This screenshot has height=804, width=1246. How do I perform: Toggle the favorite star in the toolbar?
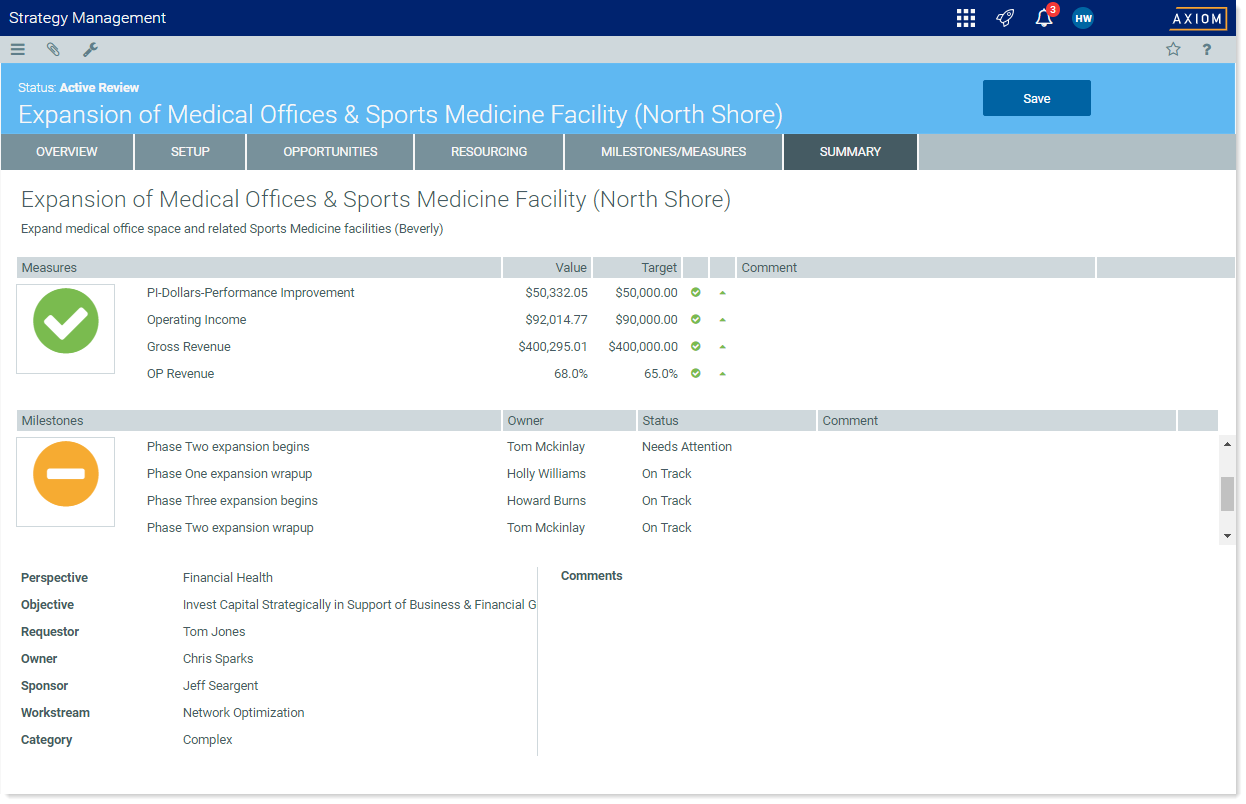(x=1173, y=49)
